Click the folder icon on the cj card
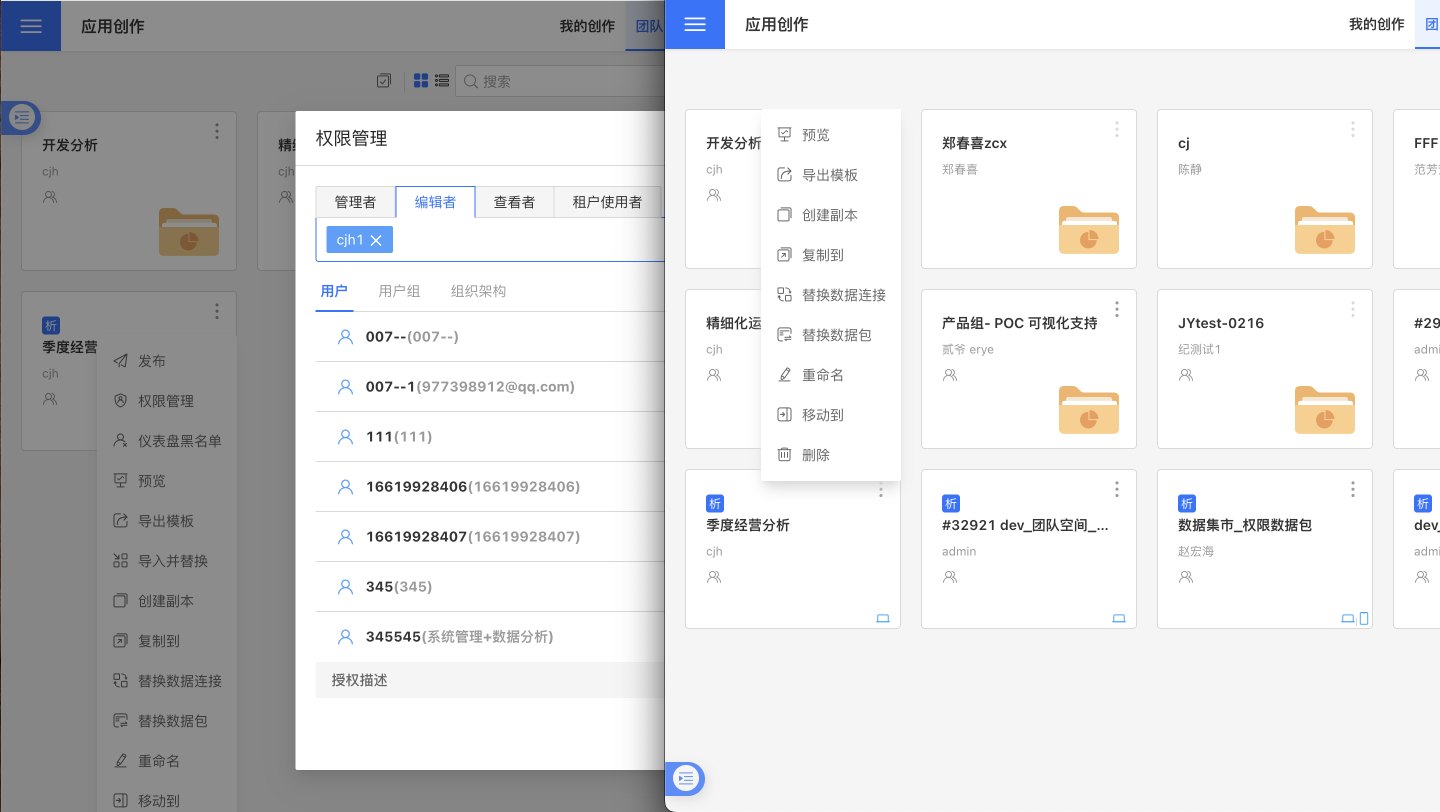 (1324, 229)
